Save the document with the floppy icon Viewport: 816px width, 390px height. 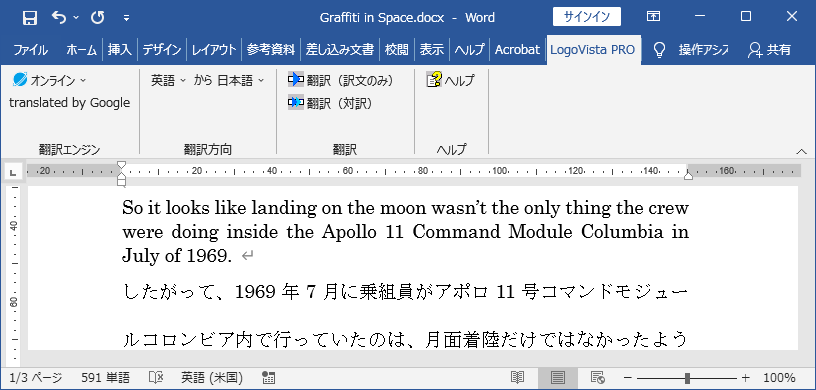coord(30,18)
